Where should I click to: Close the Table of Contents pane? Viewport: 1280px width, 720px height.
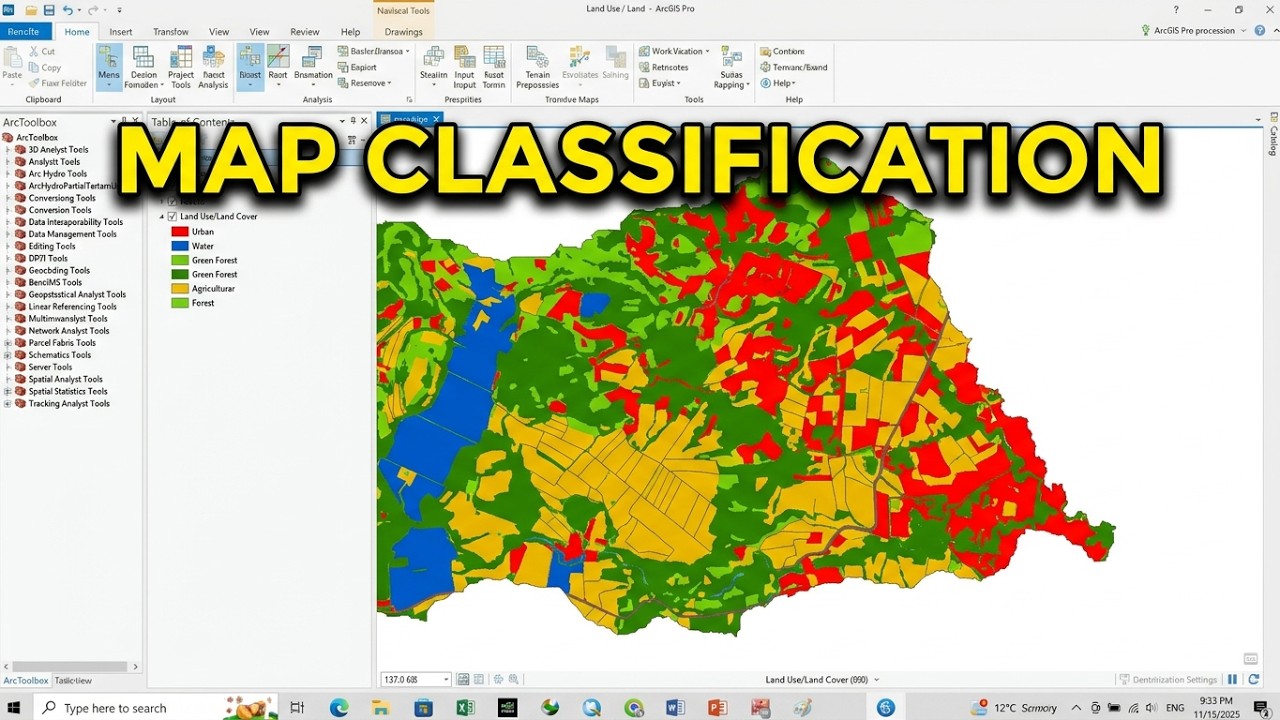coord(364,122)
